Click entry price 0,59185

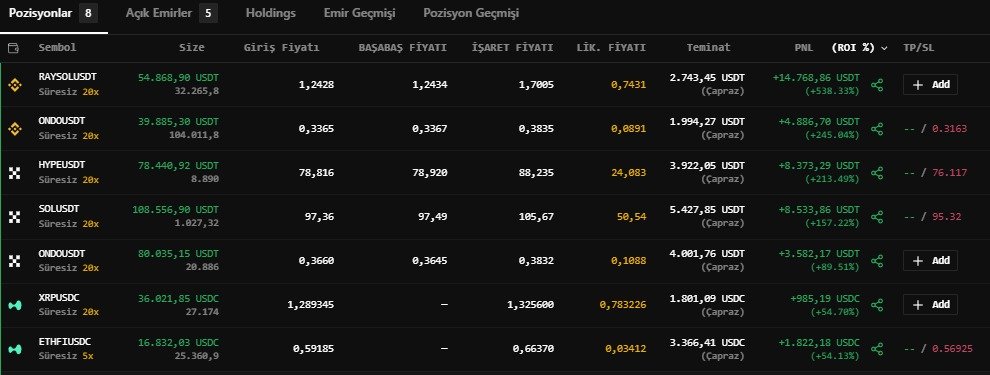[x=313, y=348]
